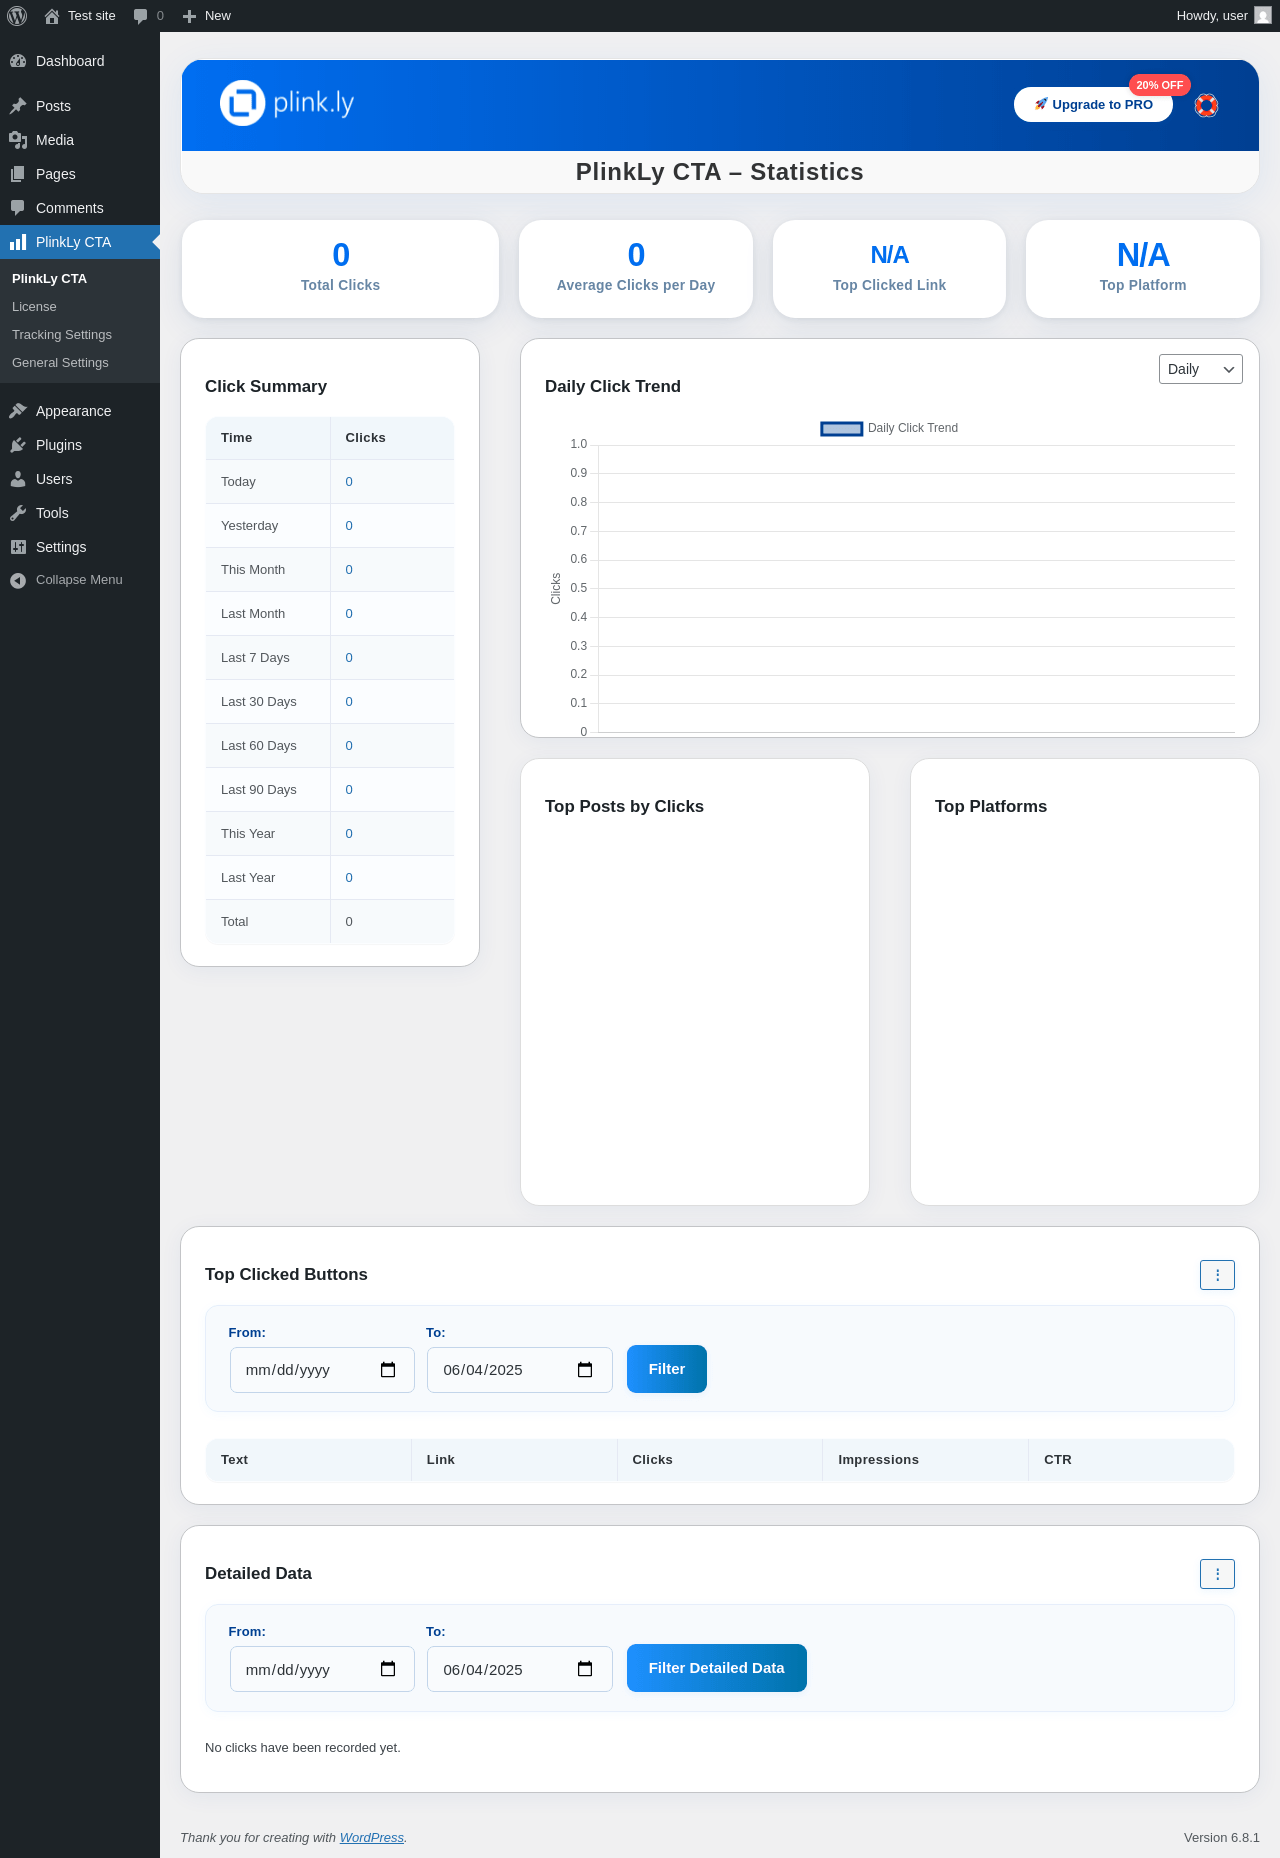This screenshot has width=1280, height=1858.
Task: Click the Last Month row label
Action: 253,614
